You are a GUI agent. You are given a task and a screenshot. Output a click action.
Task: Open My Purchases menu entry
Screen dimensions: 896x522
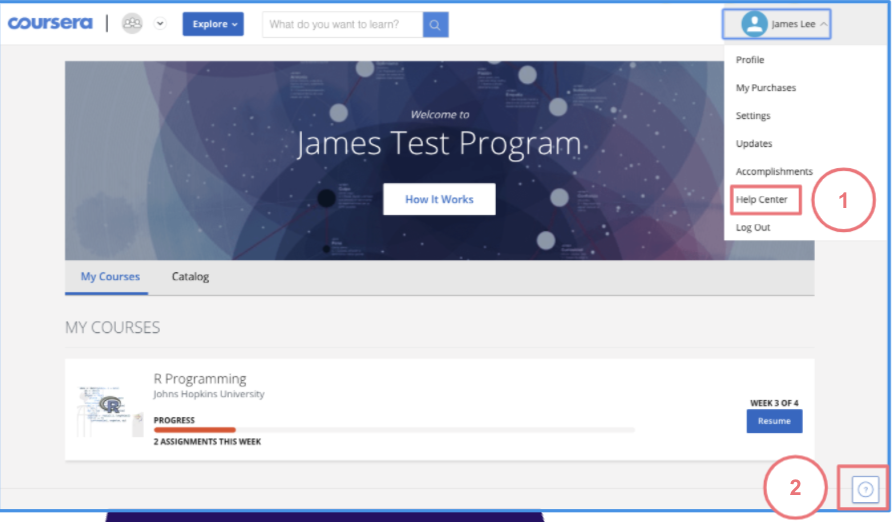tap(766, 88)
